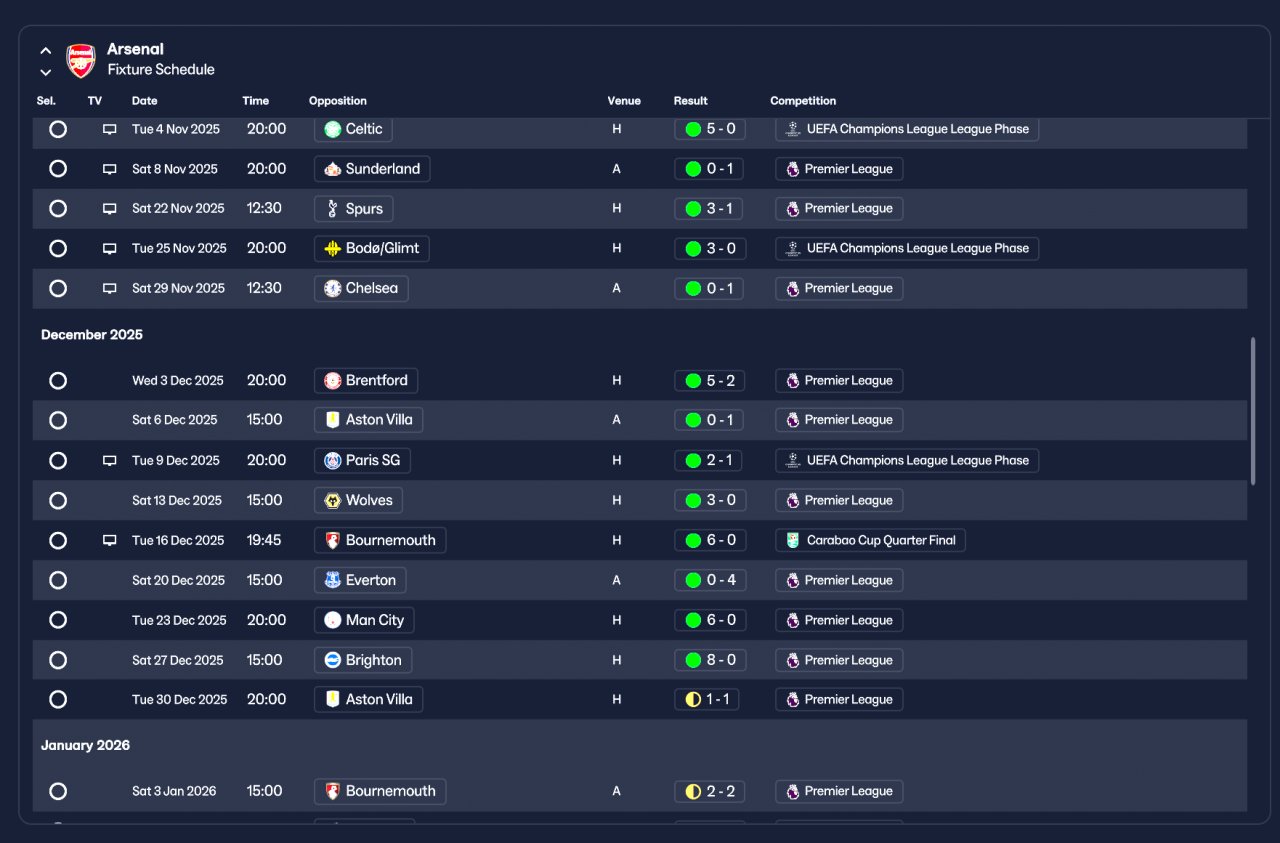
Task: Sort by the Date column header
Action: click(x=145, y=101)
